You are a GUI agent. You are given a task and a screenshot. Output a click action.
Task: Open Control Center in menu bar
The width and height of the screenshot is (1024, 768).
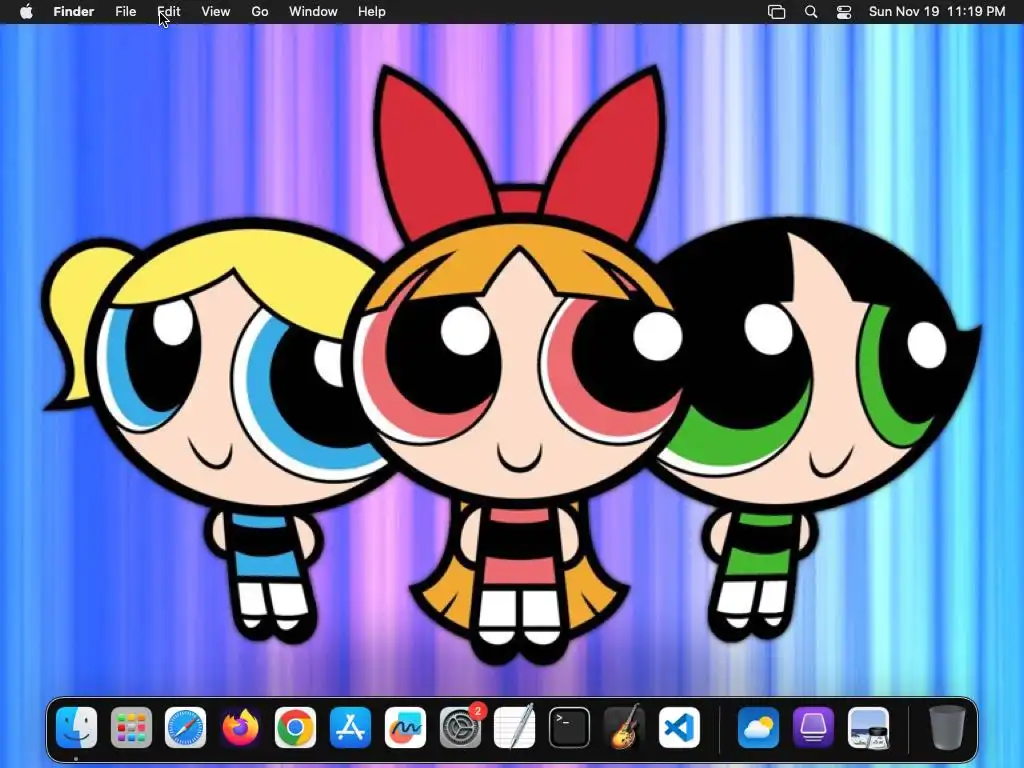pos(844,12)
